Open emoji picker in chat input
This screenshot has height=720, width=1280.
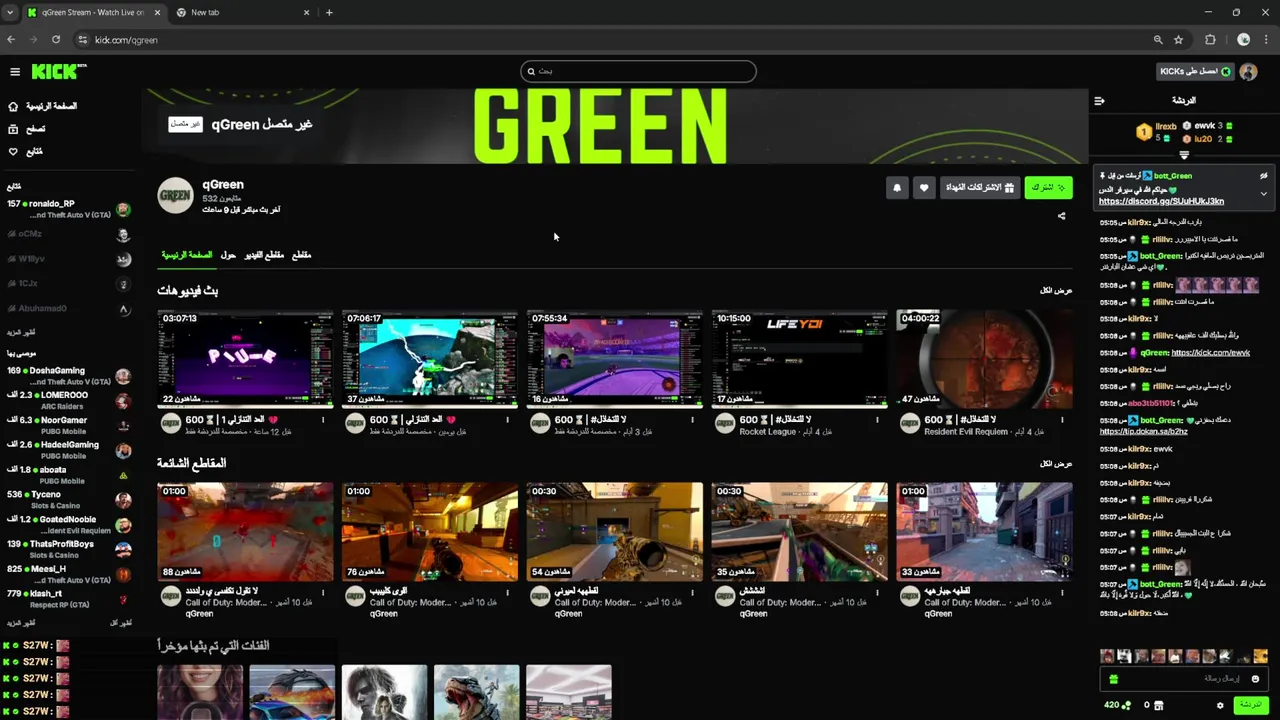[1255, 679]
